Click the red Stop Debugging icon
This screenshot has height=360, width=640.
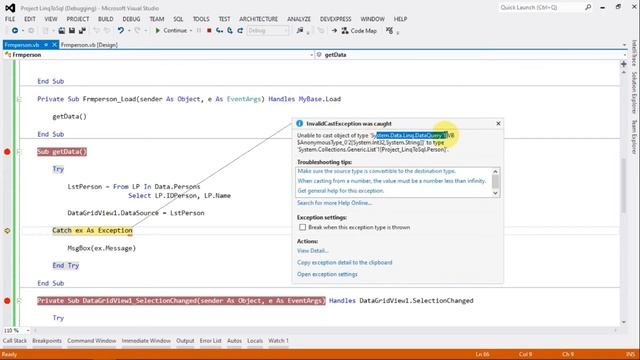point(209,31)
